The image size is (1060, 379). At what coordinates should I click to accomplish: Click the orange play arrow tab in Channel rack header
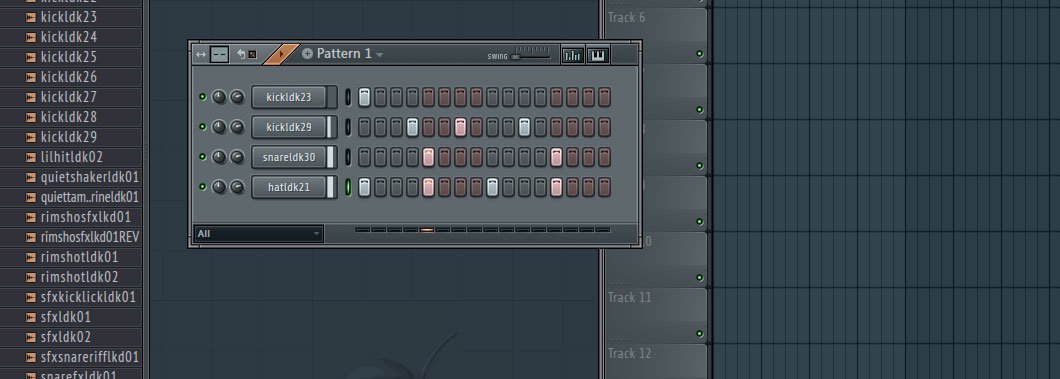point(281,54)
